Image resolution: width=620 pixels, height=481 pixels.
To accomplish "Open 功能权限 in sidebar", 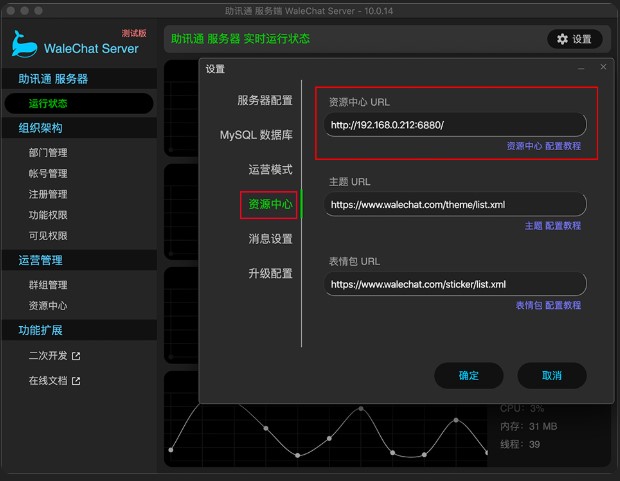I will point(48,215).
